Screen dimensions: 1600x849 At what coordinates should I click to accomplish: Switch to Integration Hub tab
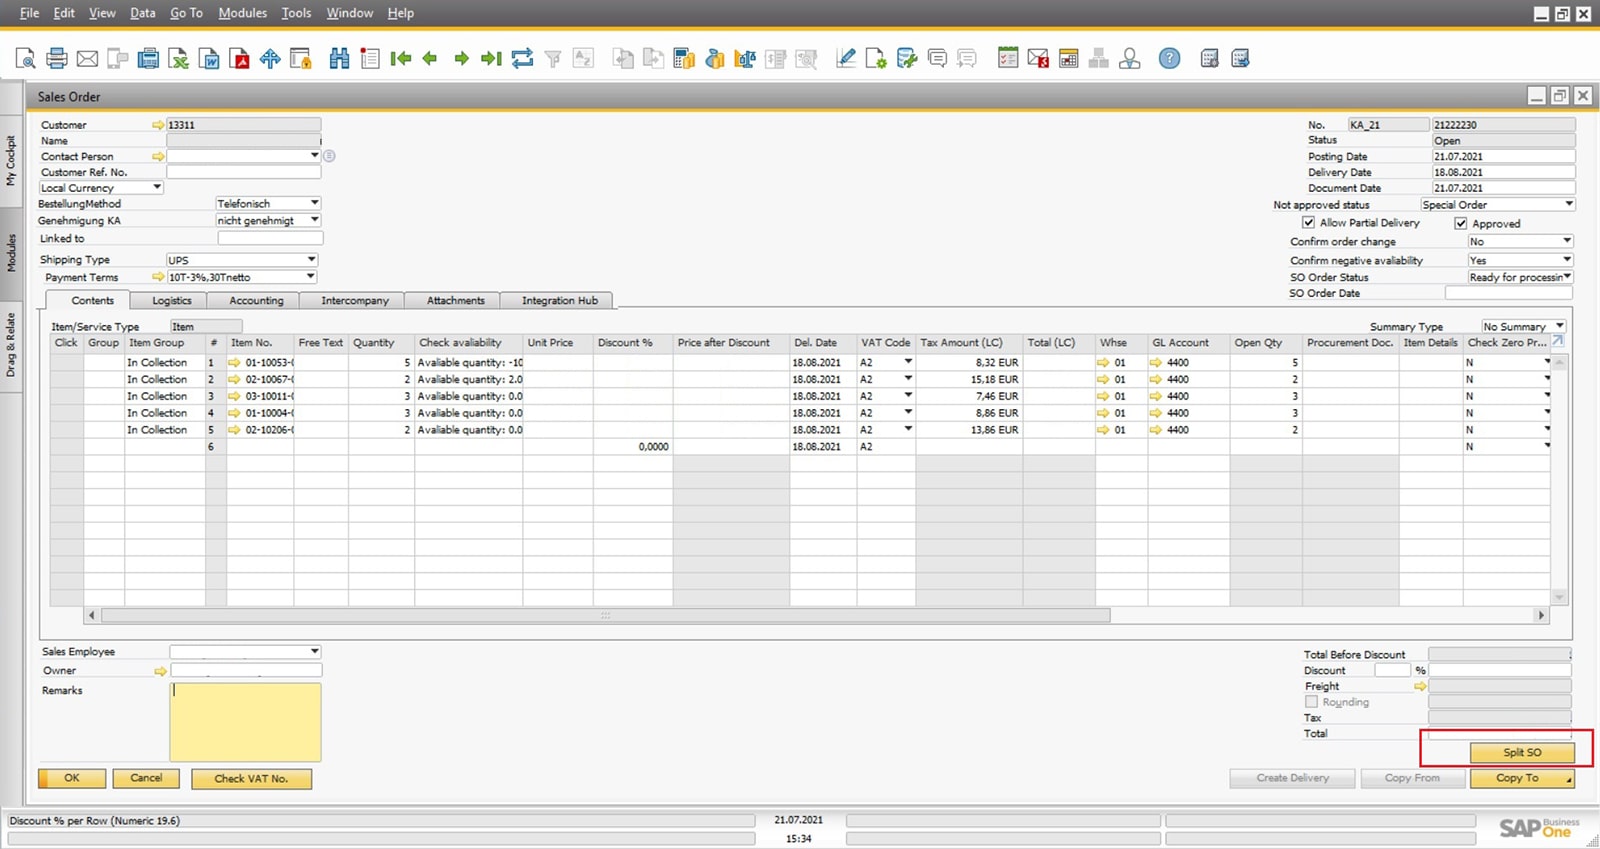point(559,300)
